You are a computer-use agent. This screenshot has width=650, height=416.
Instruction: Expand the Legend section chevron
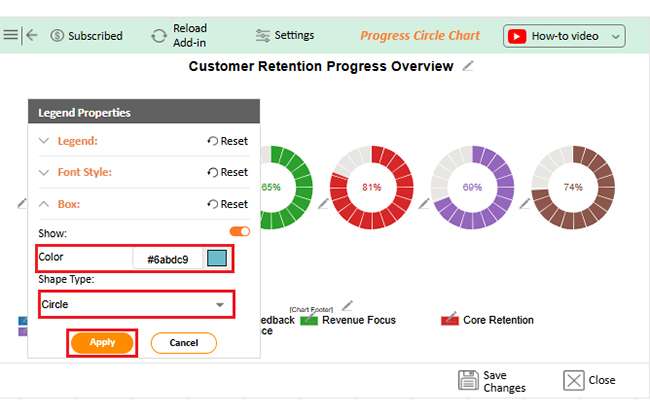tap(44, 141)
